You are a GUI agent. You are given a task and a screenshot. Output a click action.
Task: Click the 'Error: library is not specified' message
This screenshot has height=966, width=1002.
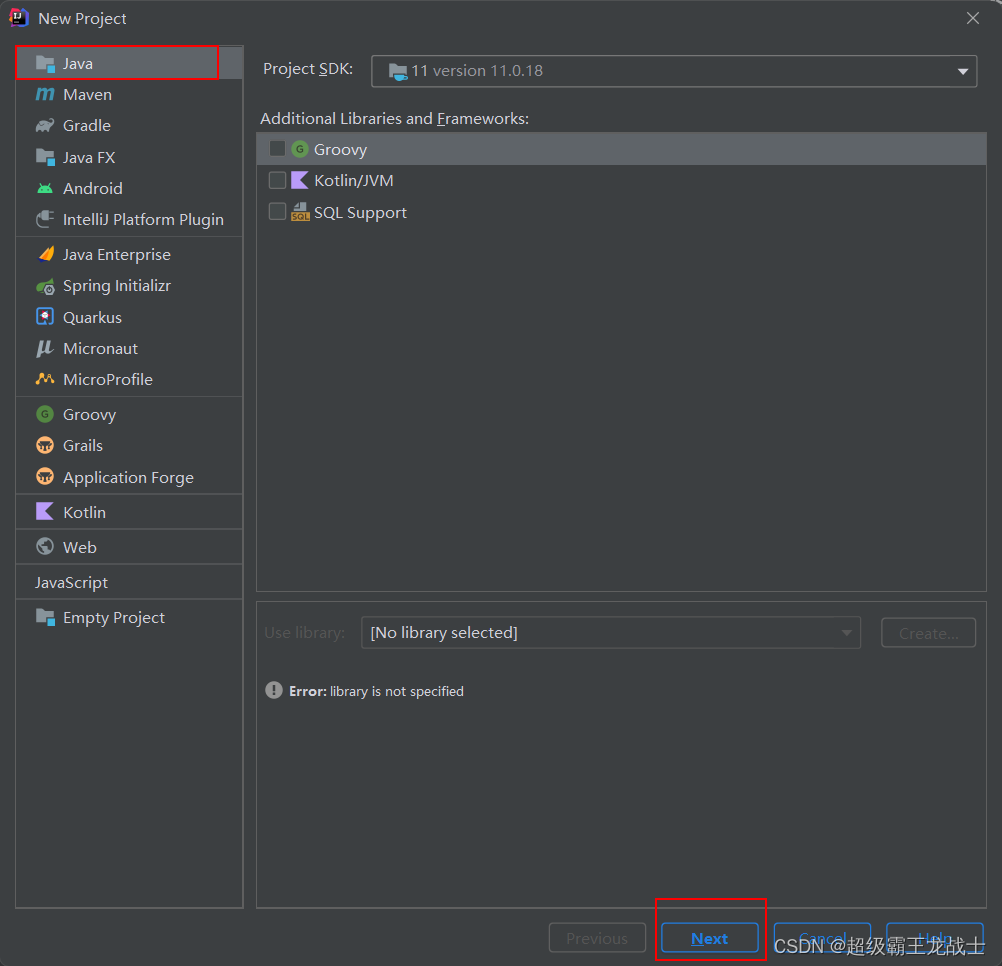click(376, 691)
